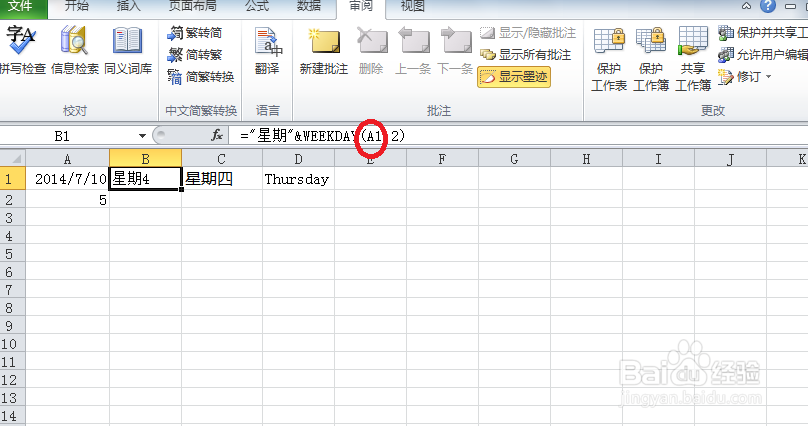
Task: Switch to the 视图 tab
Action: tap(413, 6)
